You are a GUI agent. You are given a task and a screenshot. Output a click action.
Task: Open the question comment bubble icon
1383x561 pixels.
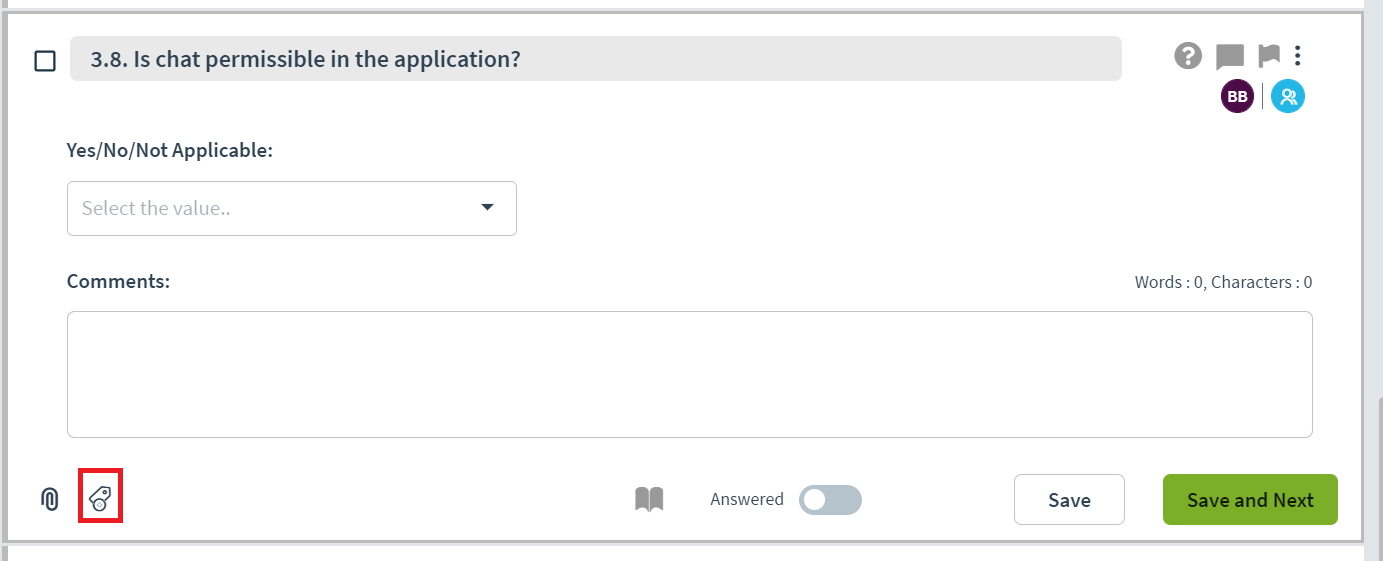pyautogui.click(x=1230, y=57)
